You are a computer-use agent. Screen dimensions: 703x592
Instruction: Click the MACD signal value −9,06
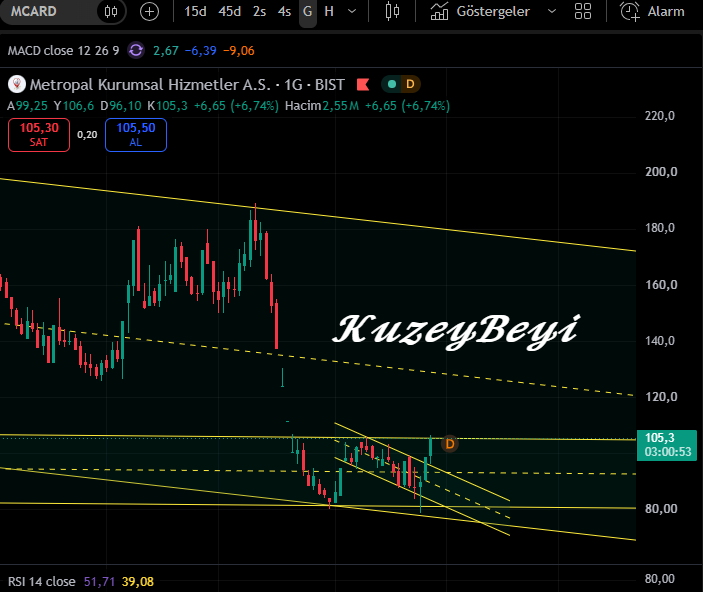click(239, 51)
